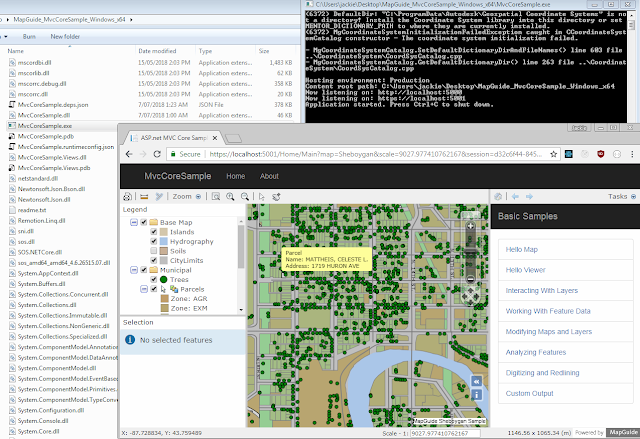
Task: Click the Zone: AGR color swatch
Action: click(164, 299)
